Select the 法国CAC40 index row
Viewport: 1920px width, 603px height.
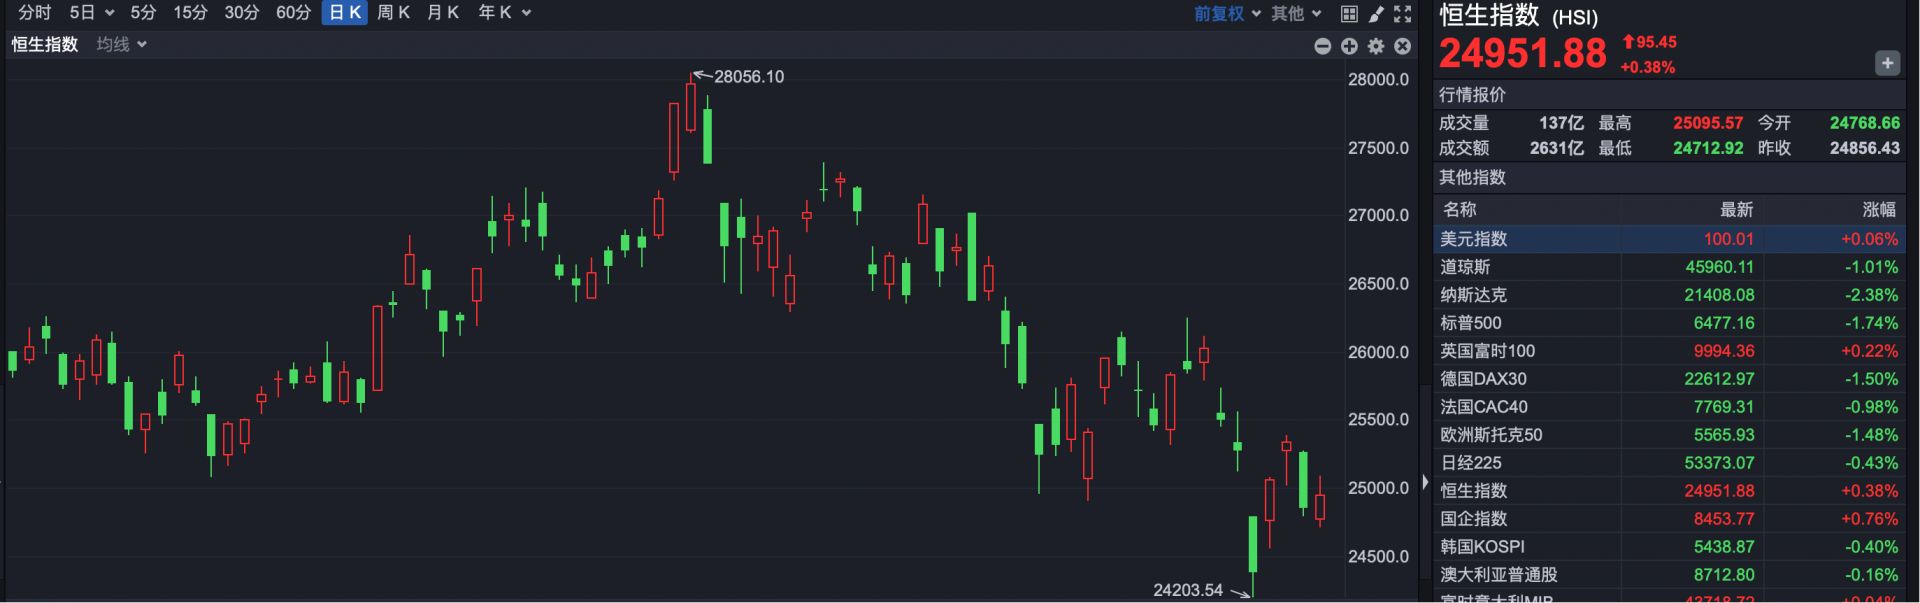click(1669, 407)
